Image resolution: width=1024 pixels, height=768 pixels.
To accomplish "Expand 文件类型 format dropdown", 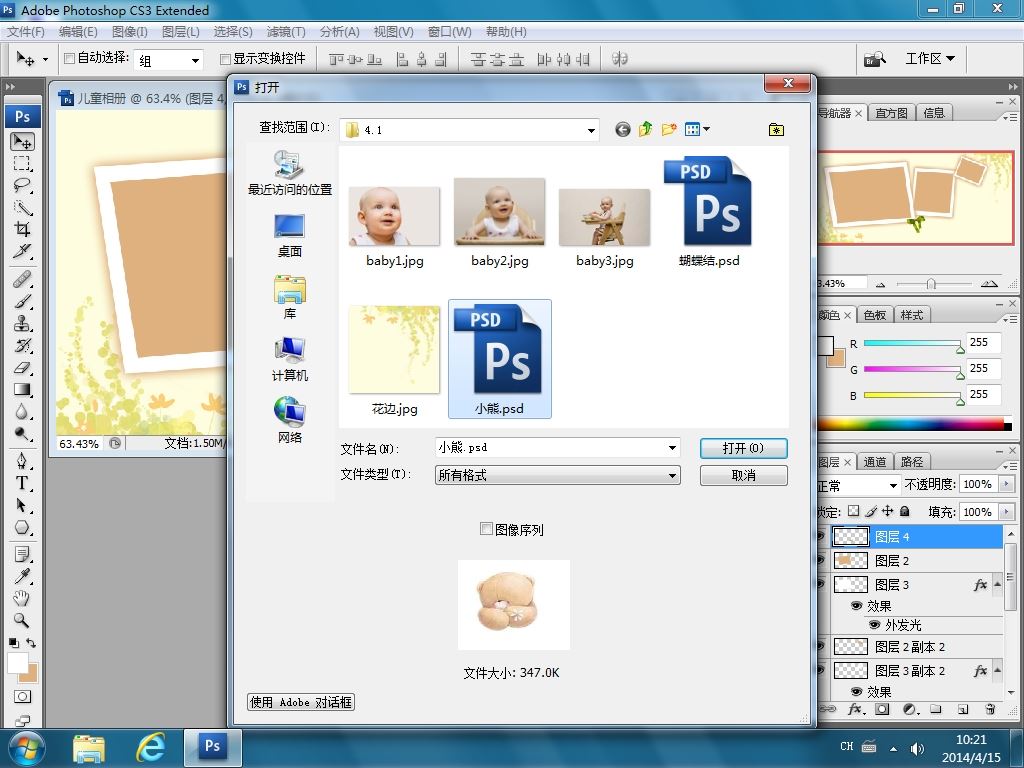I will 672,475.
